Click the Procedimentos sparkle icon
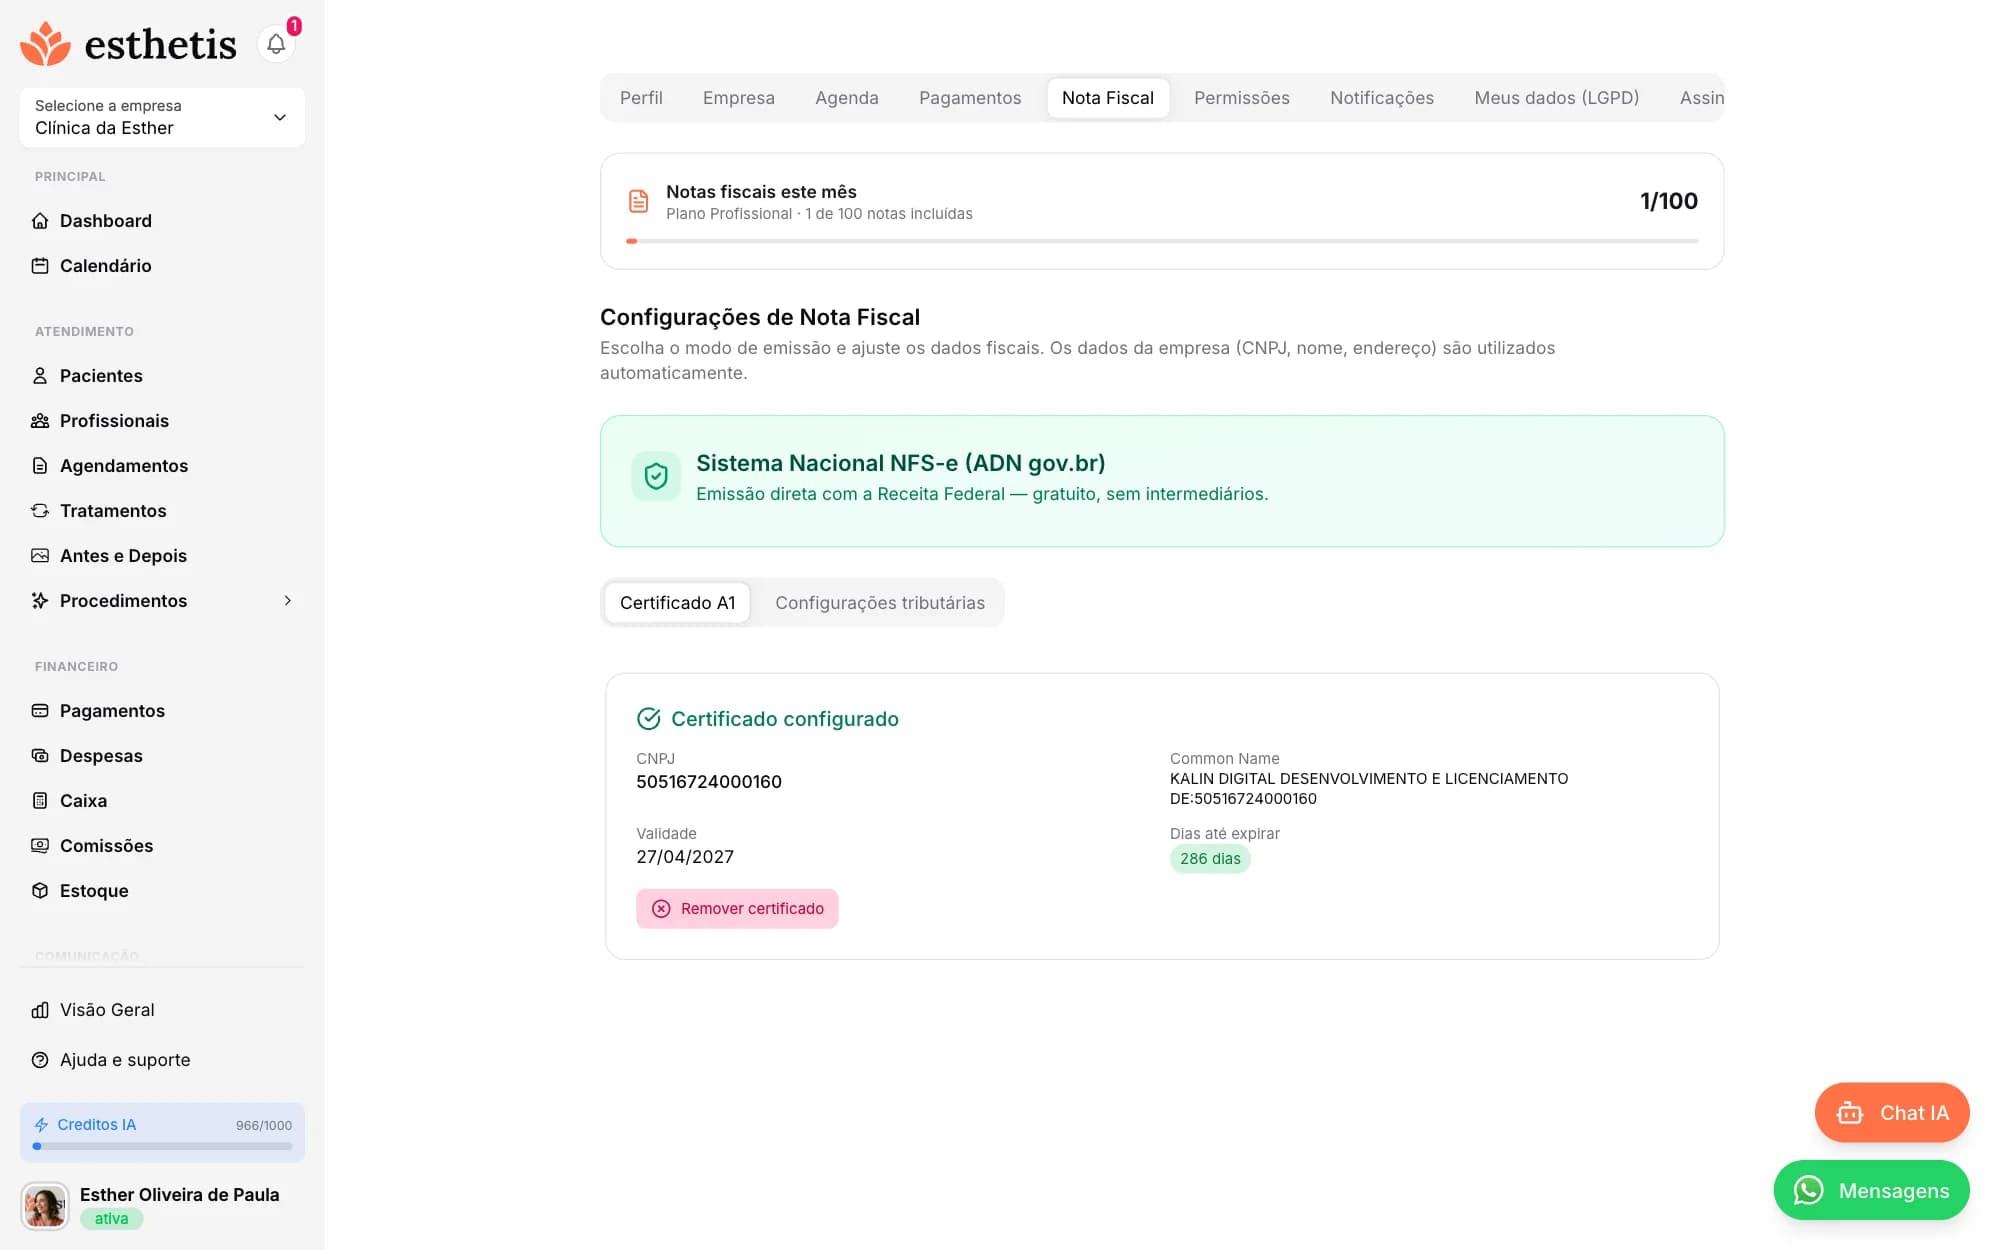This screenshot has width=2000, height=1250. (40, 601)
